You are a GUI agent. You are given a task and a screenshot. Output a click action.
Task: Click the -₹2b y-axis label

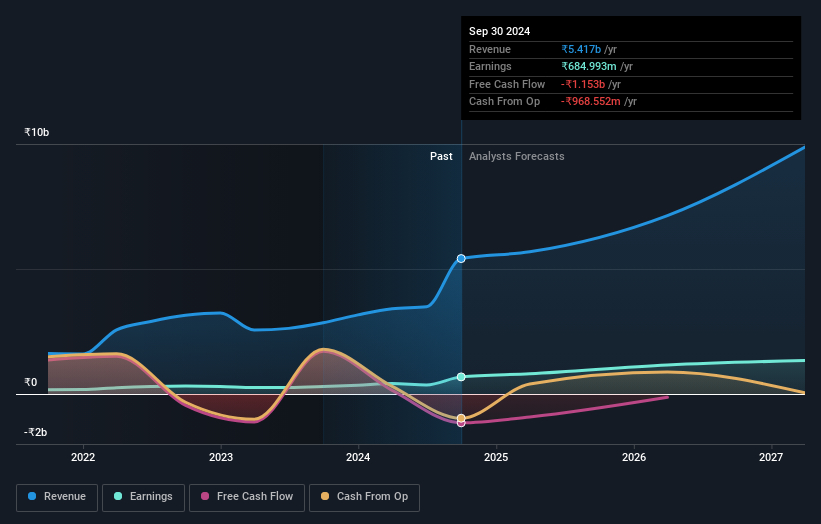(36, 432)
